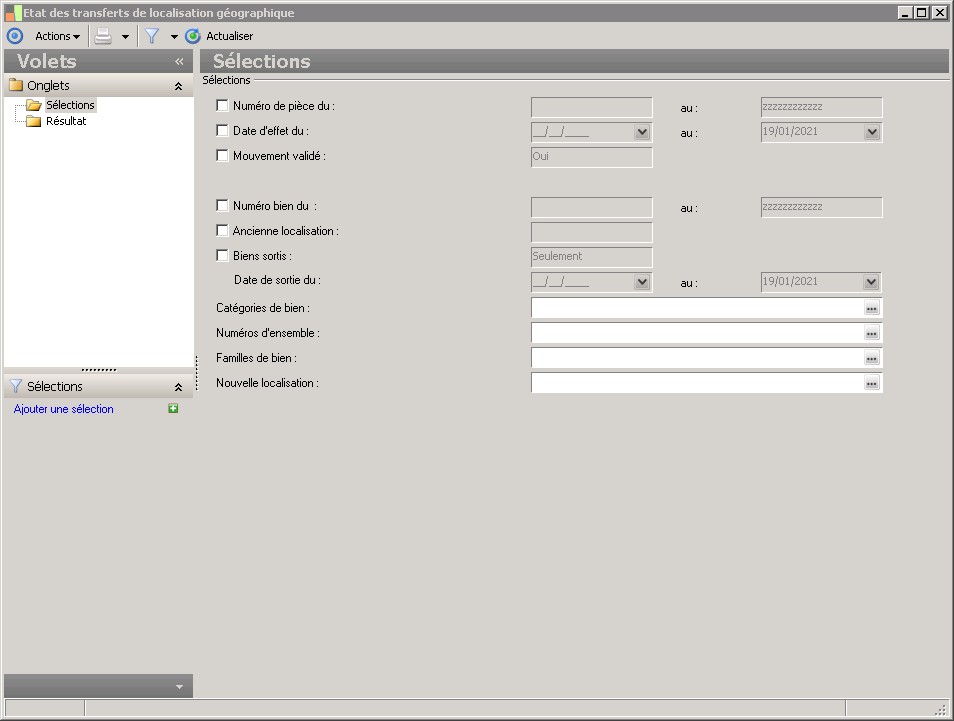Click the printer icon in the toolbar

tap(103, 36)
